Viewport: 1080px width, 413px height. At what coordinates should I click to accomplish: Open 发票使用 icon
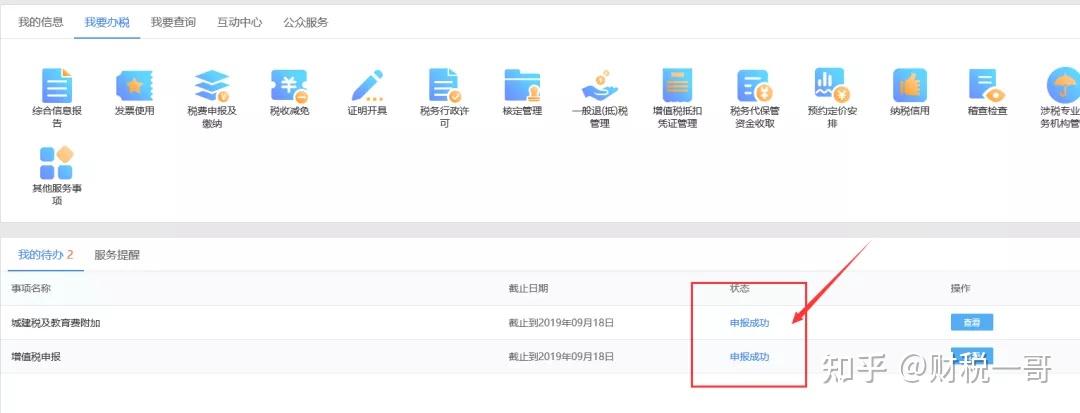coord(134,86)
